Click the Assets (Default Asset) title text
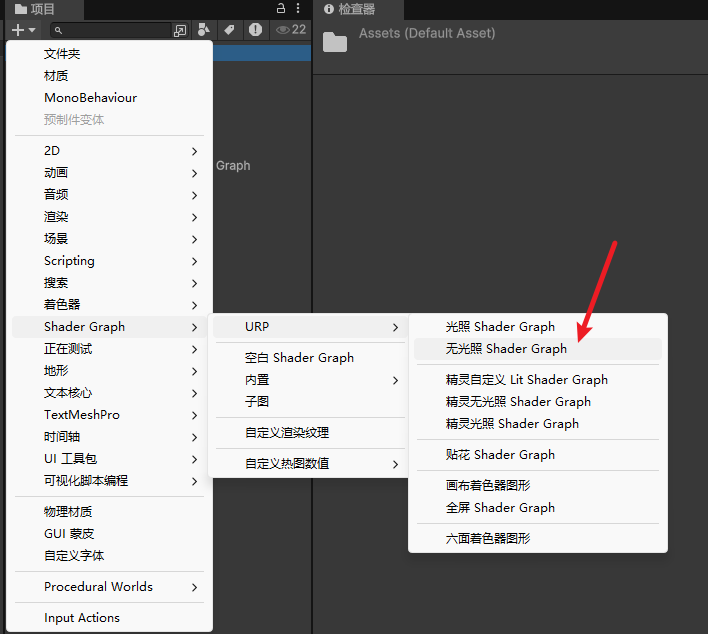708x634 pixels. [427, 33]
